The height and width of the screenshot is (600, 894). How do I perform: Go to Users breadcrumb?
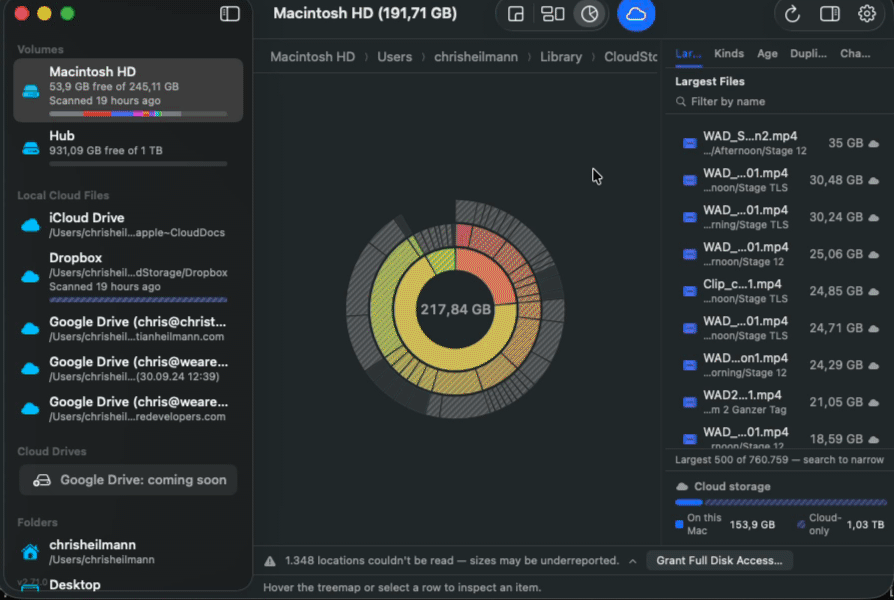pos(395,57)
